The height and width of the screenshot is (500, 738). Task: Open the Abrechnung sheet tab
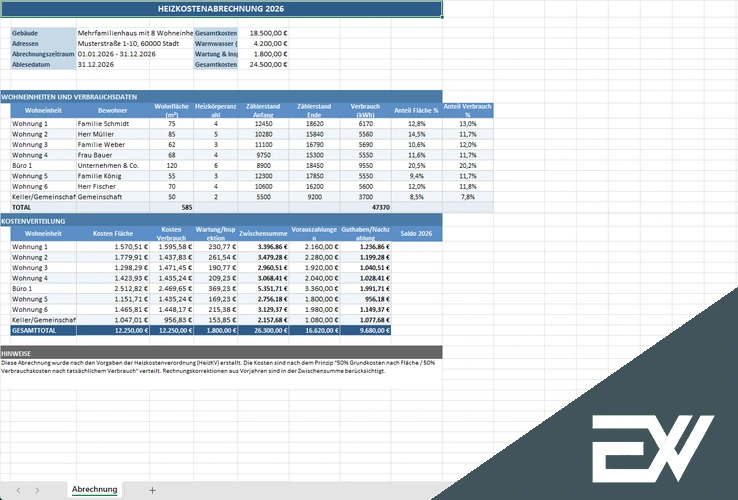(95, 489)
